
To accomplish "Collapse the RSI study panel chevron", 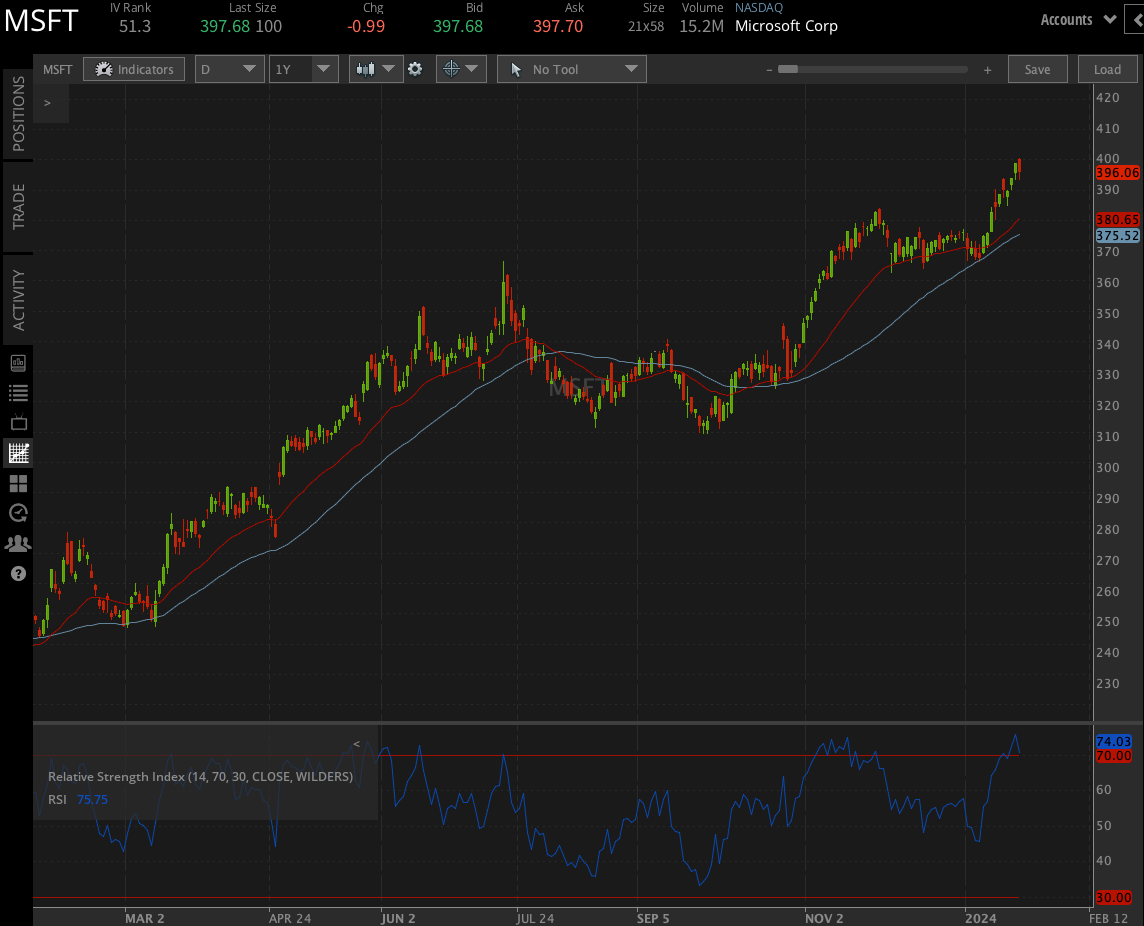I will click(356, 743).
